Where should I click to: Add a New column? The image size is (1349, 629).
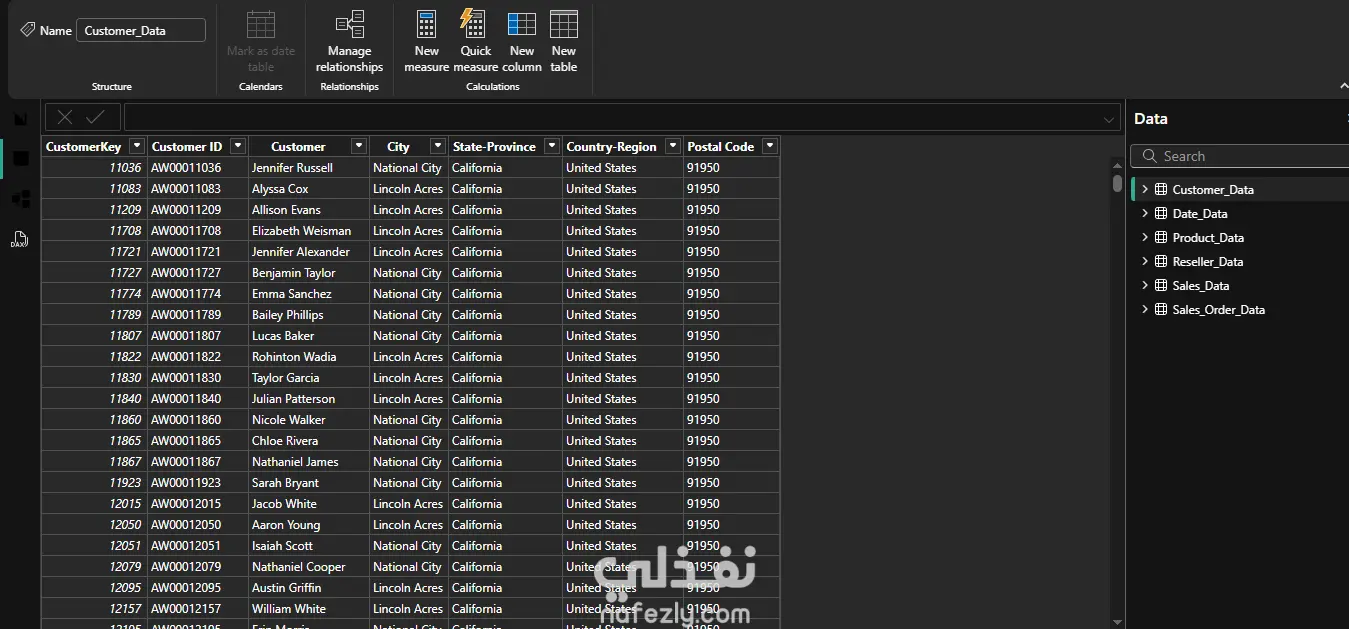pyautogui.click(x=522, y=42)
